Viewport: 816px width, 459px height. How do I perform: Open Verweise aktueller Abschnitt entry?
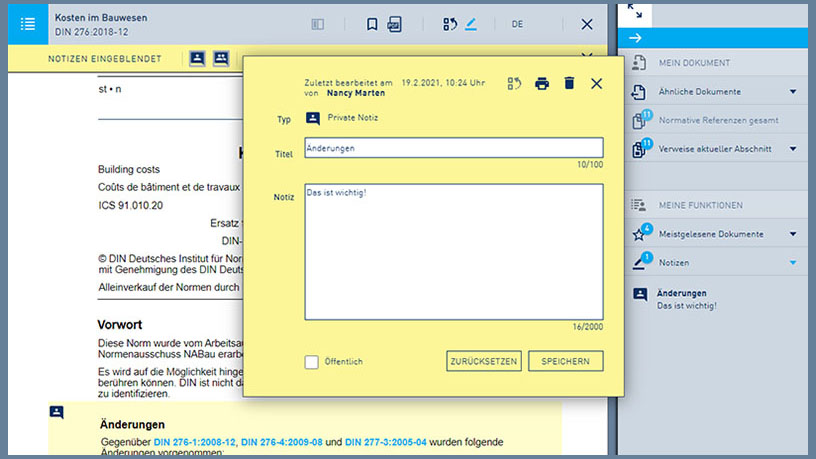click(x=715, y=149)
